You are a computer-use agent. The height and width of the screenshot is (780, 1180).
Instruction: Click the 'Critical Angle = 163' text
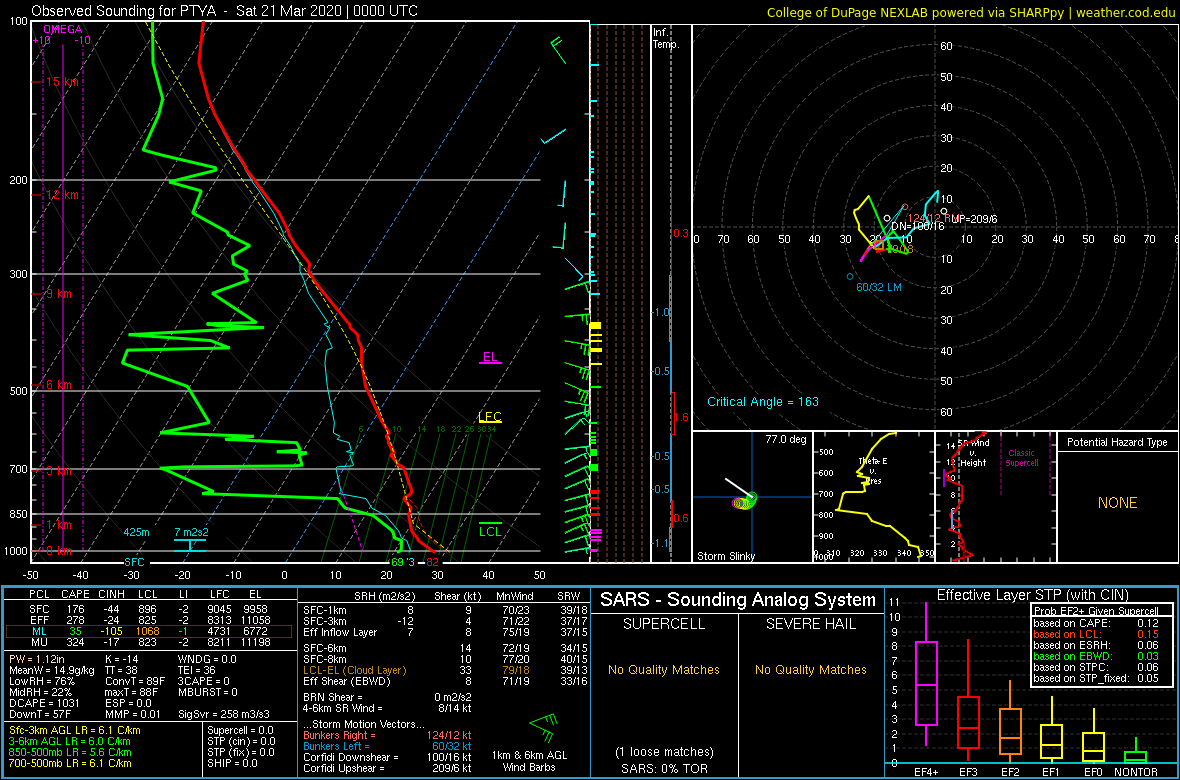(x=763, y=401)
